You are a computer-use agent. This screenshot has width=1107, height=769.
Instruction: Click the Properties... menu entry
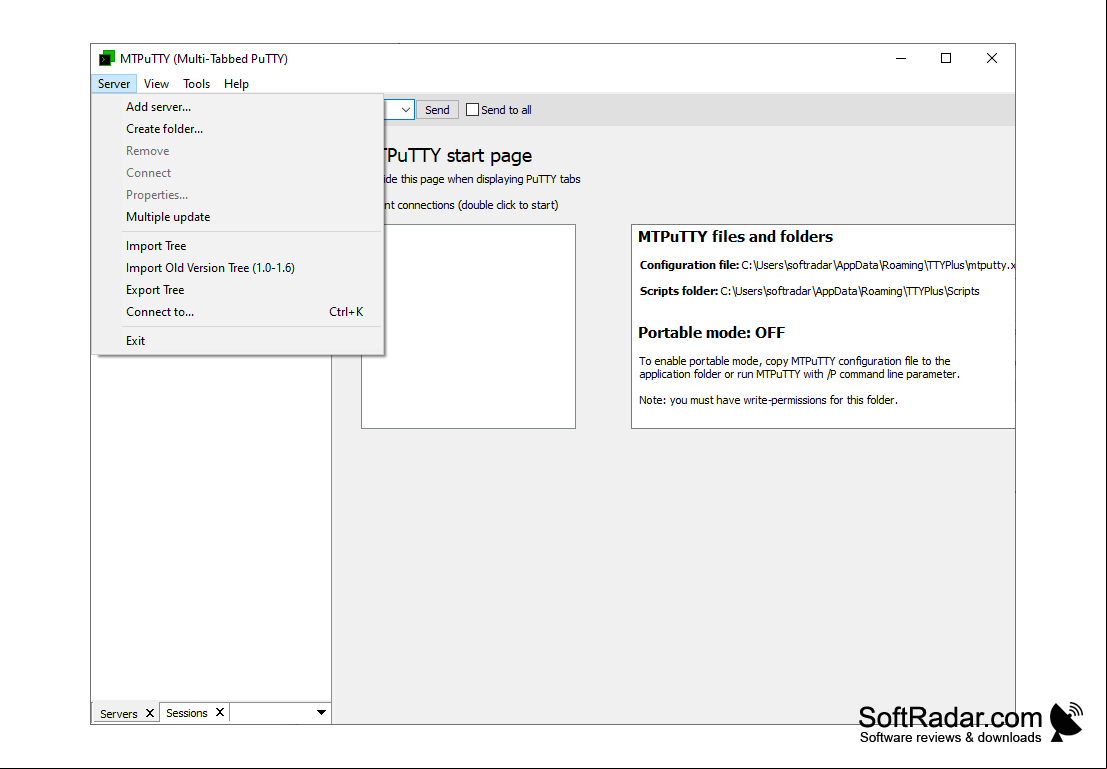(x=238, y=194)
